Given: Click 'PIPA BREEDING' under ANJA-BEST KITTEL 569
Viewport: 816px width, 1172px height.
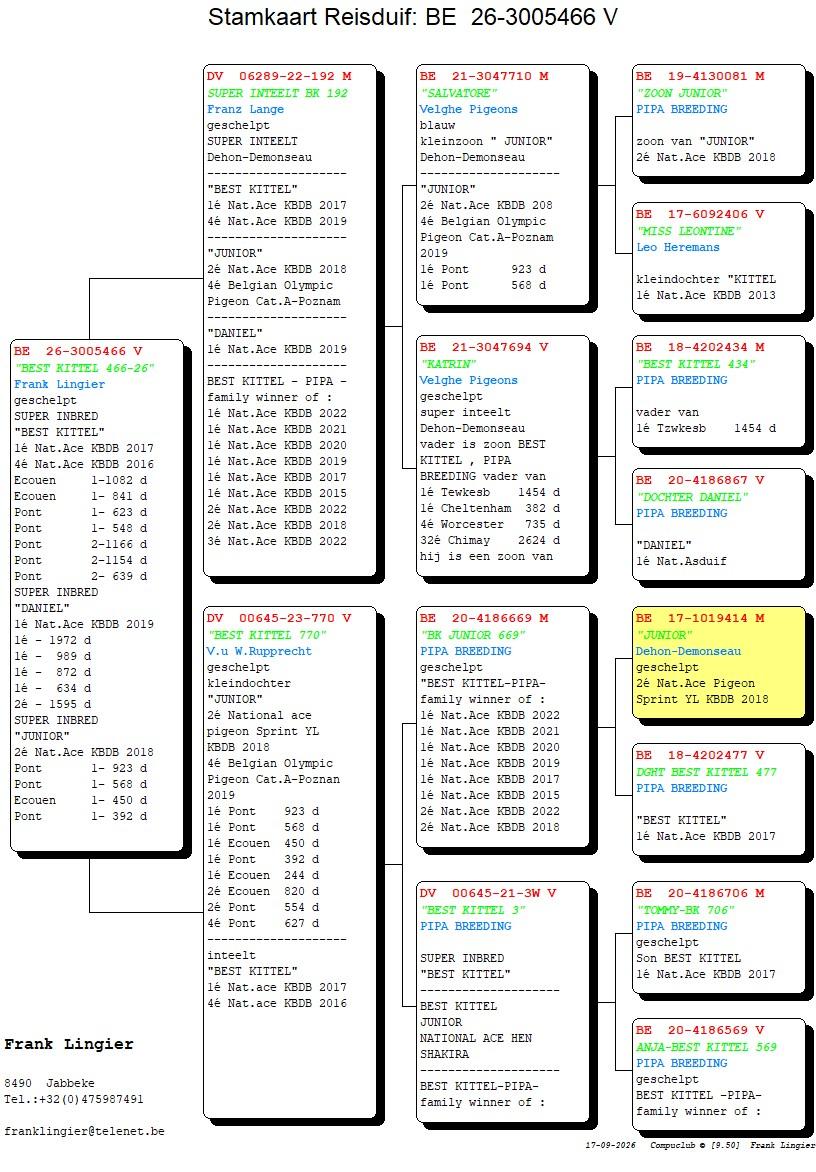Looking at the screenshot, I should pyautogui.click(x=682, y=1064).
